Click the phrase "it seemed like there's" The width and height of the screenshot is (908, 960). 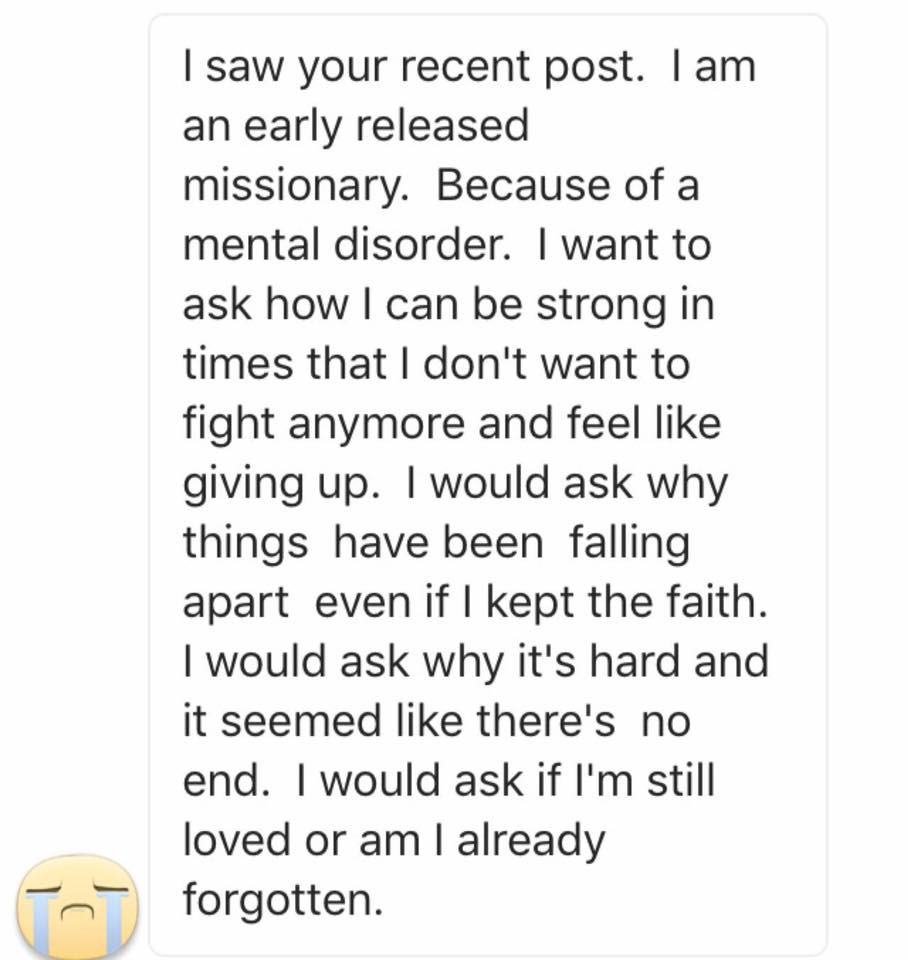tap(398, 722)
